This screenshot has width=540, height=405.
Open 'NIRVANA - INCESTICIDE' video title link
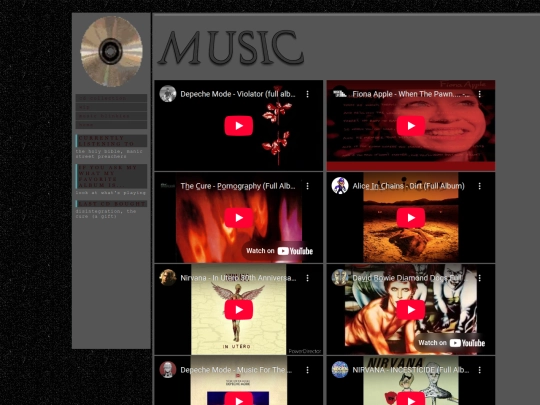coord(411,370)
